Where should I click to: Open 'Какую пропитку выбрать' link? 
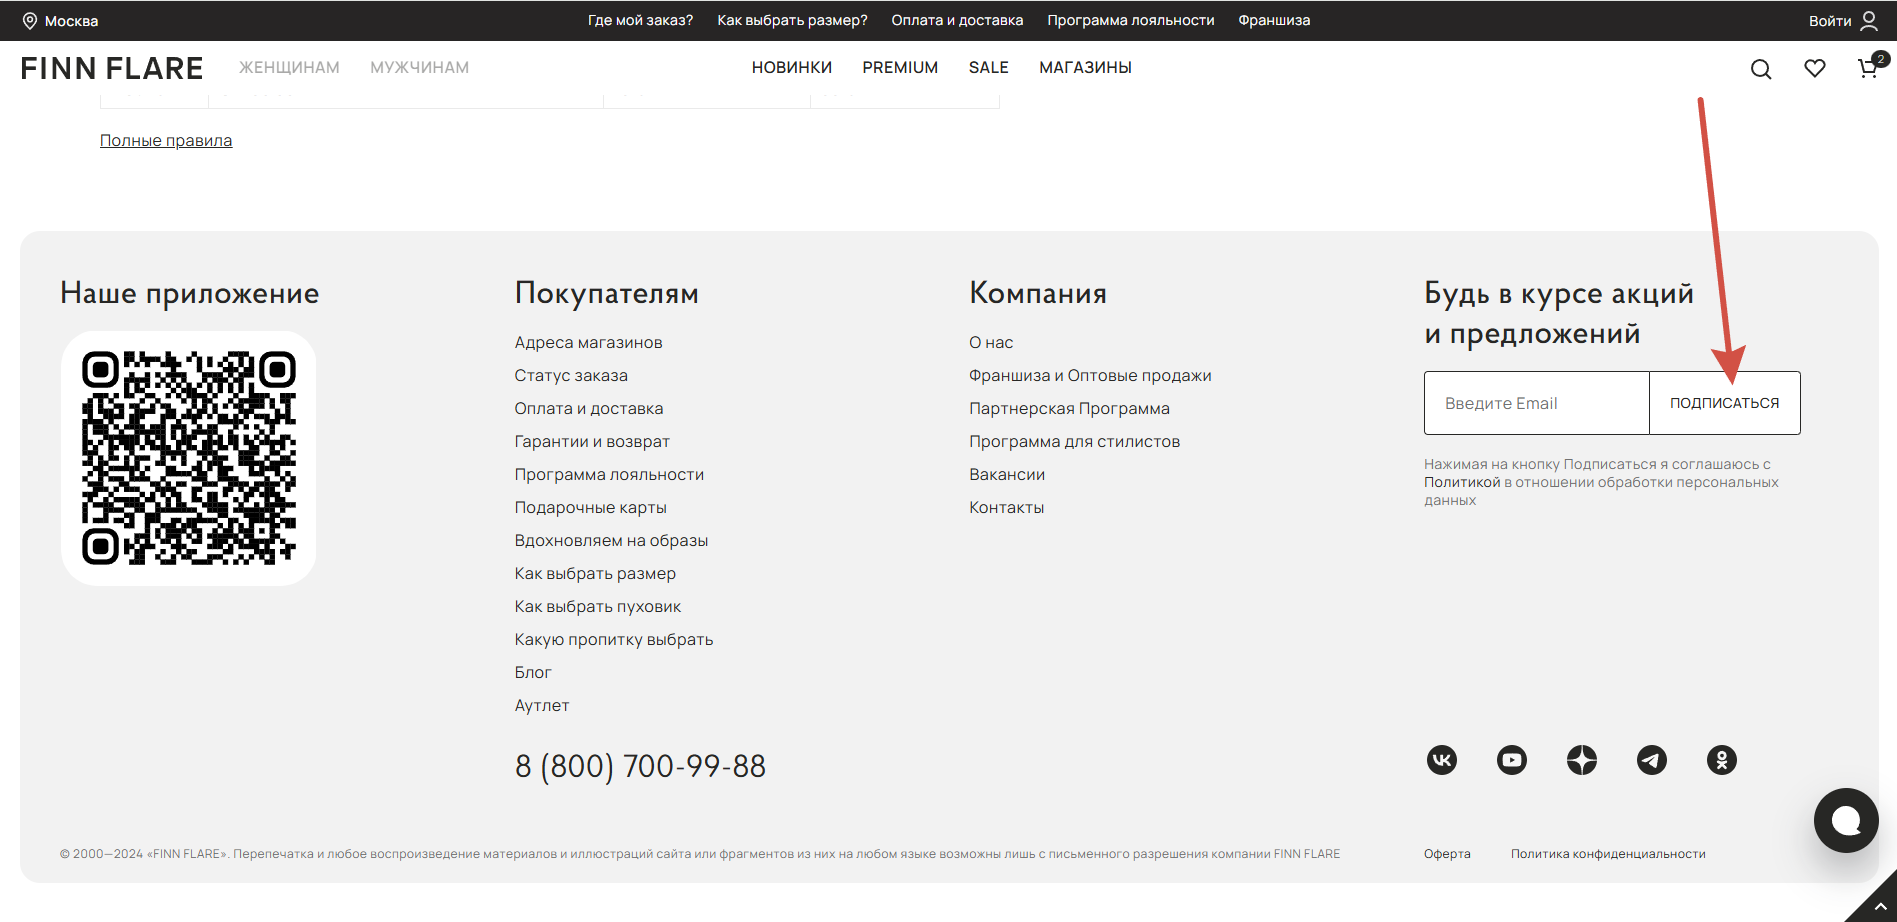click(x=614, y=639)
